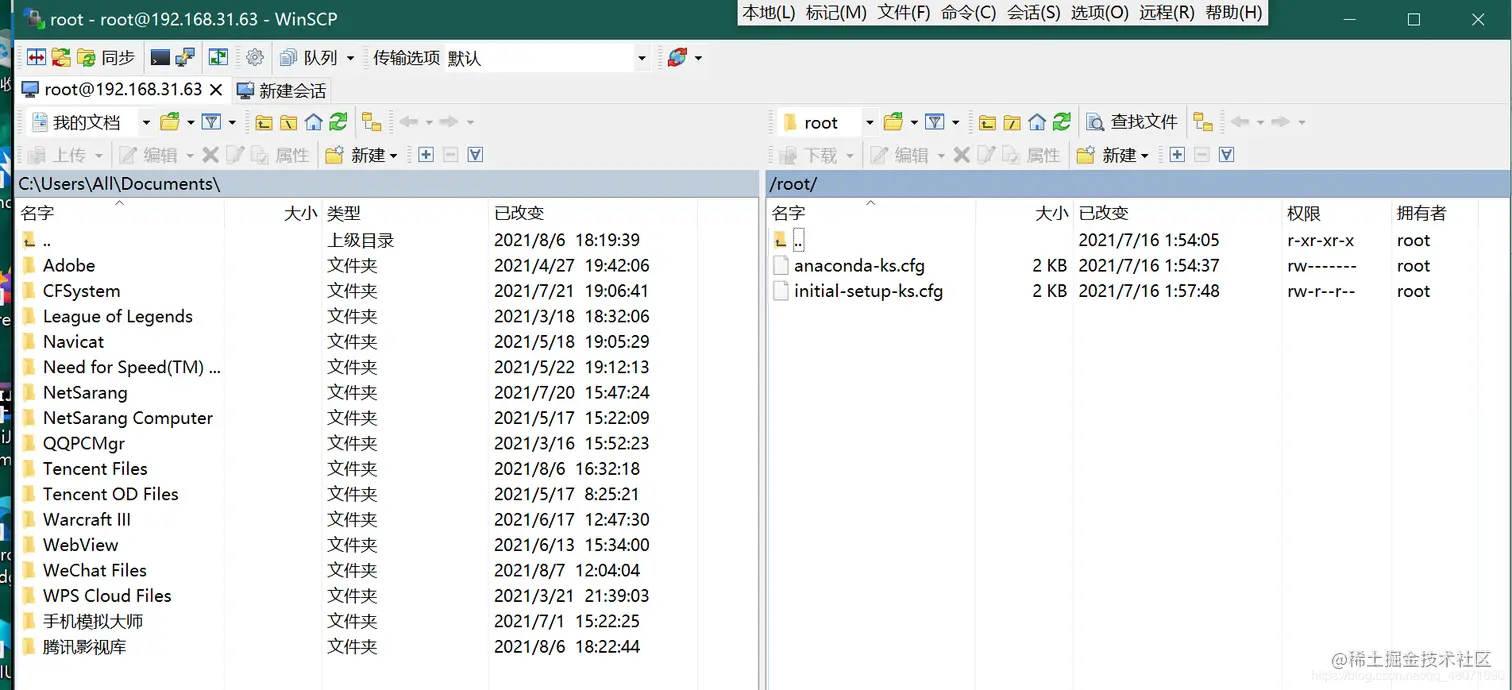Go to home directory in remote panel
The image size is (1512, 690).
coord(1037,122)
